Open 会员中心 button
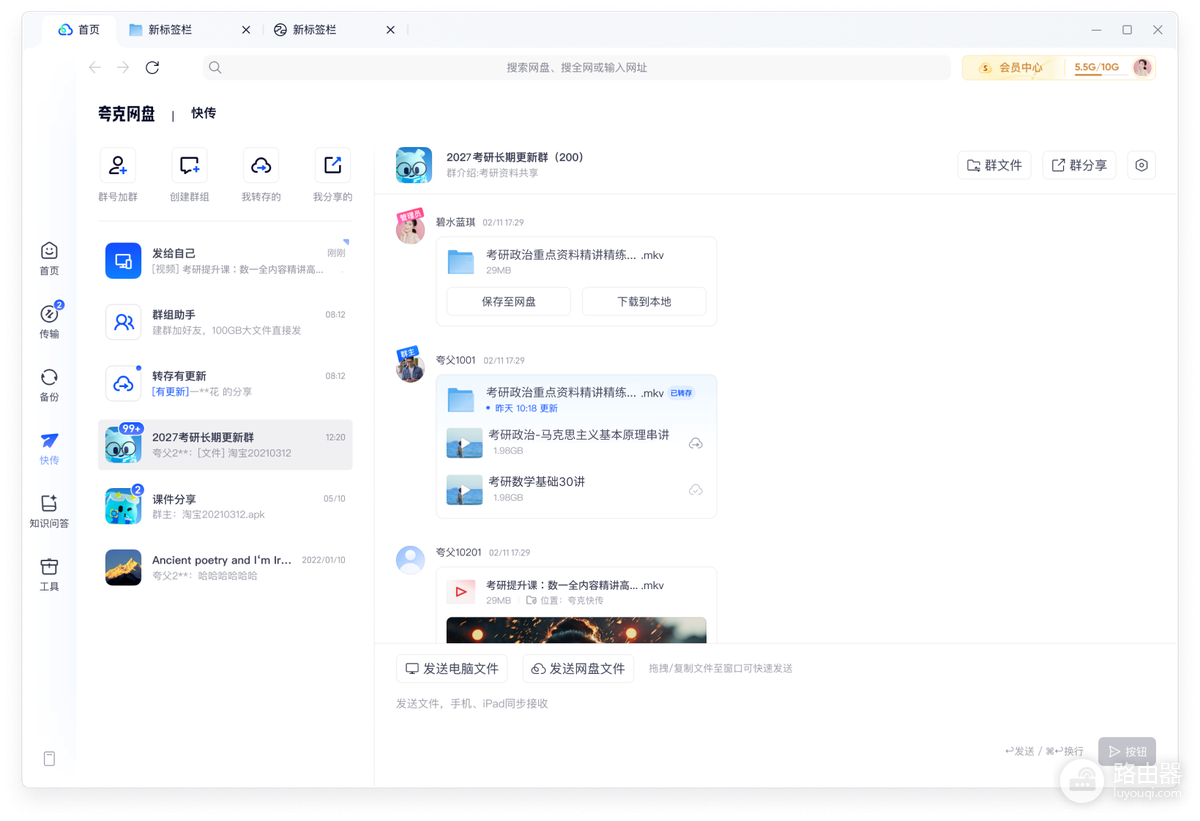Screen dimensions: 1200x821 point(1012,67)
